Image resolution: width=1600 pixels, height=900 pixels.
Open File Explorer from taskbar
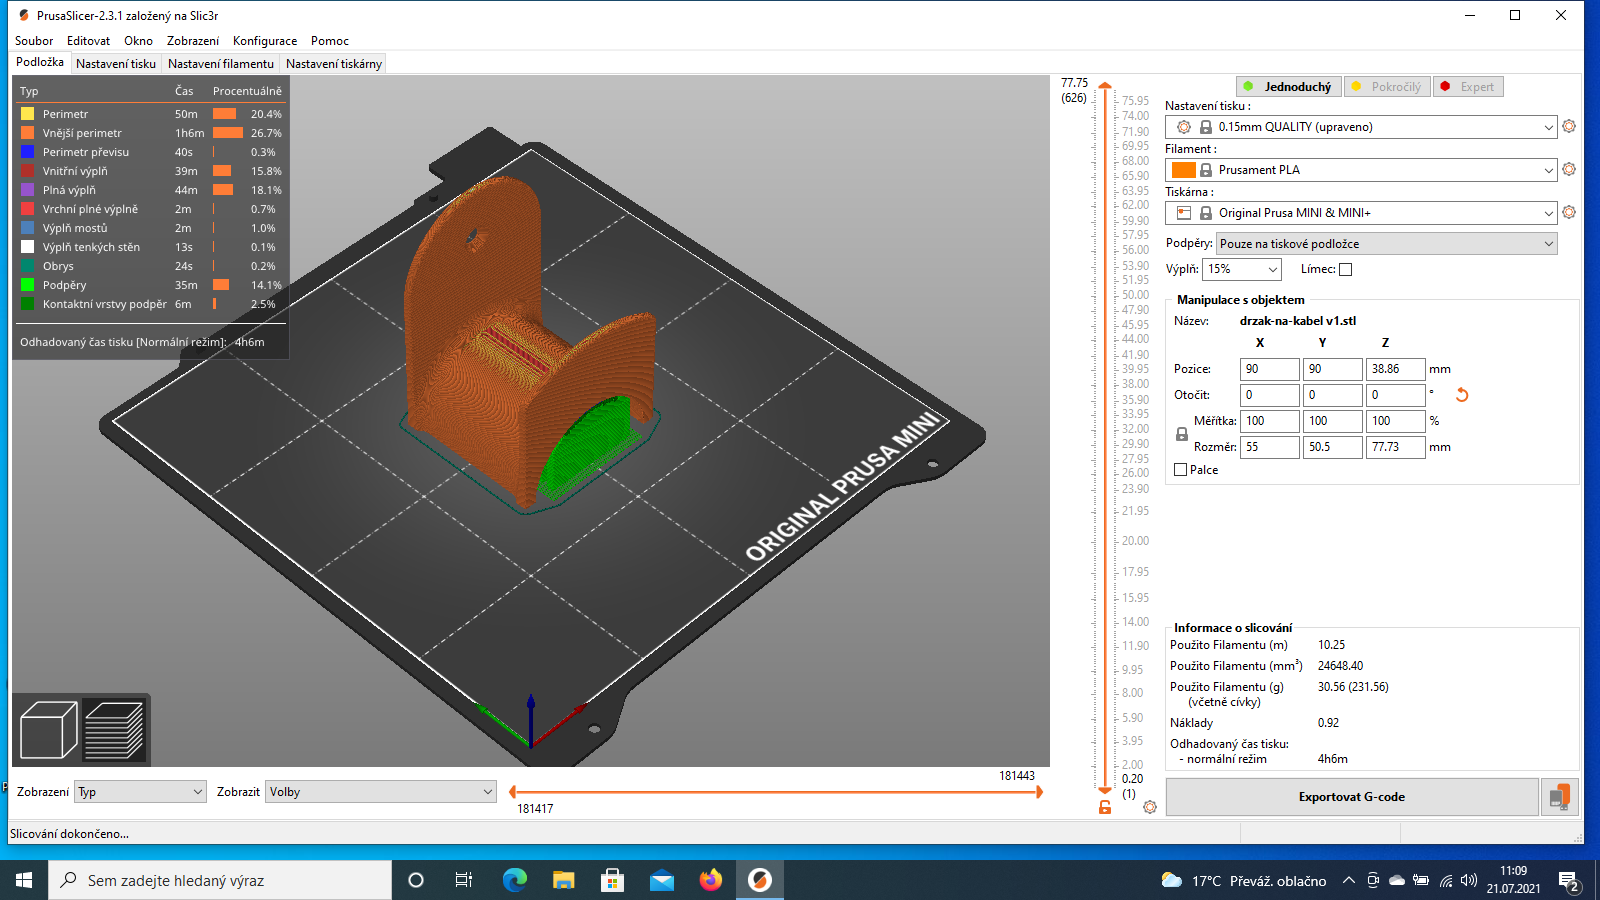[564, 880]
